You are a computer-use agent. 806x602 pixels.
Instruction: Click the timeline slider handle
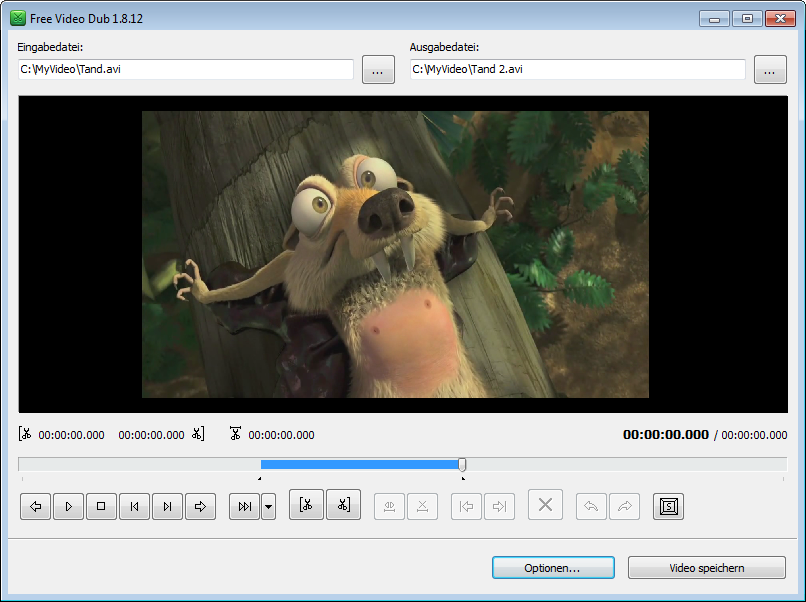pyautogui.click(x=462, y=464)
